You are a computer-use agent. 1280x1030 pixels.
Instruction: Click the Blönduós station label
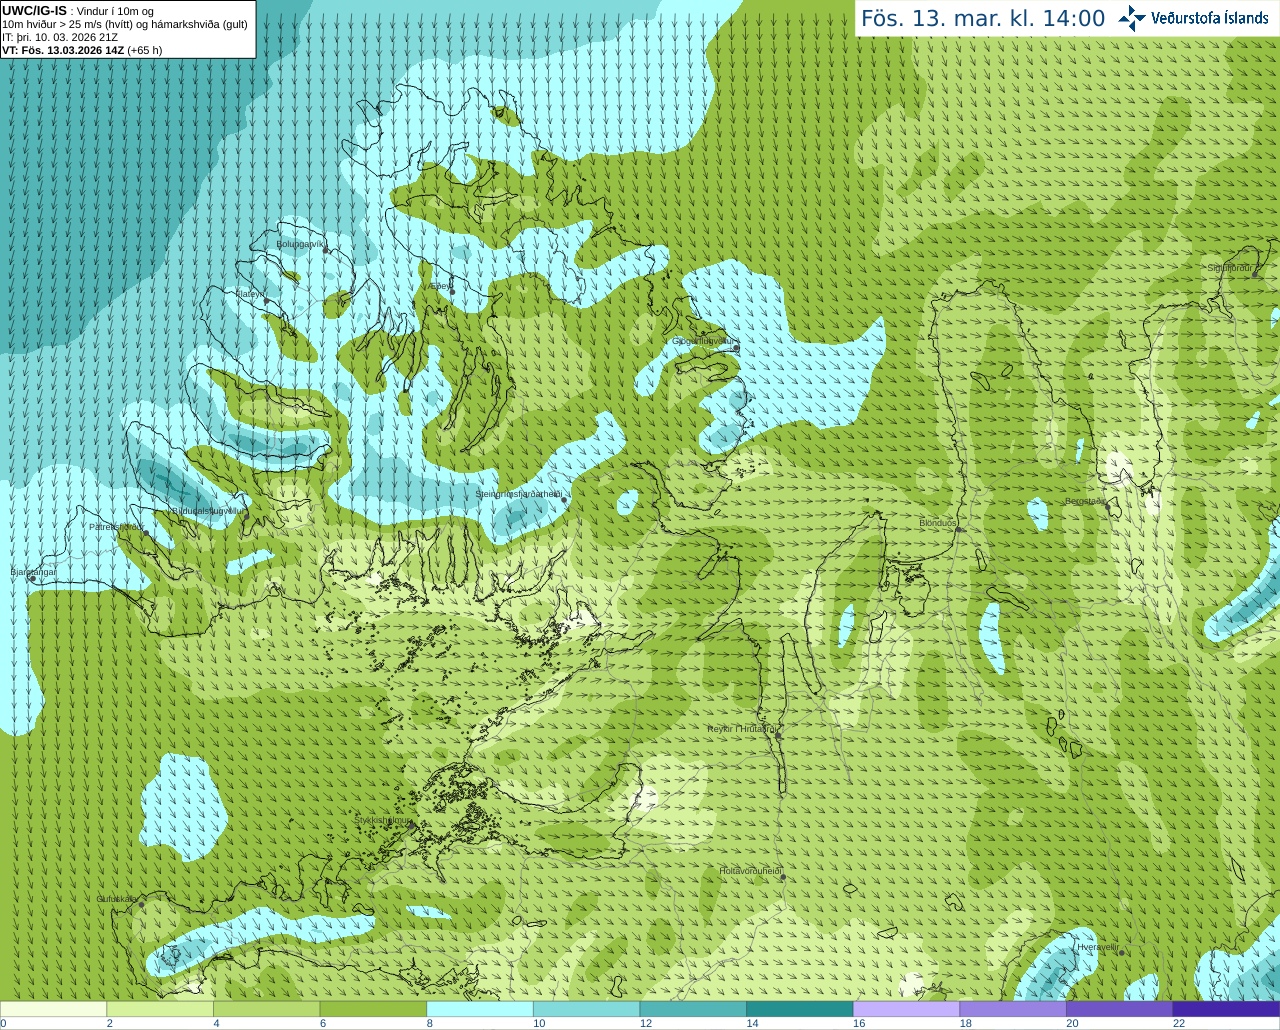938,523
